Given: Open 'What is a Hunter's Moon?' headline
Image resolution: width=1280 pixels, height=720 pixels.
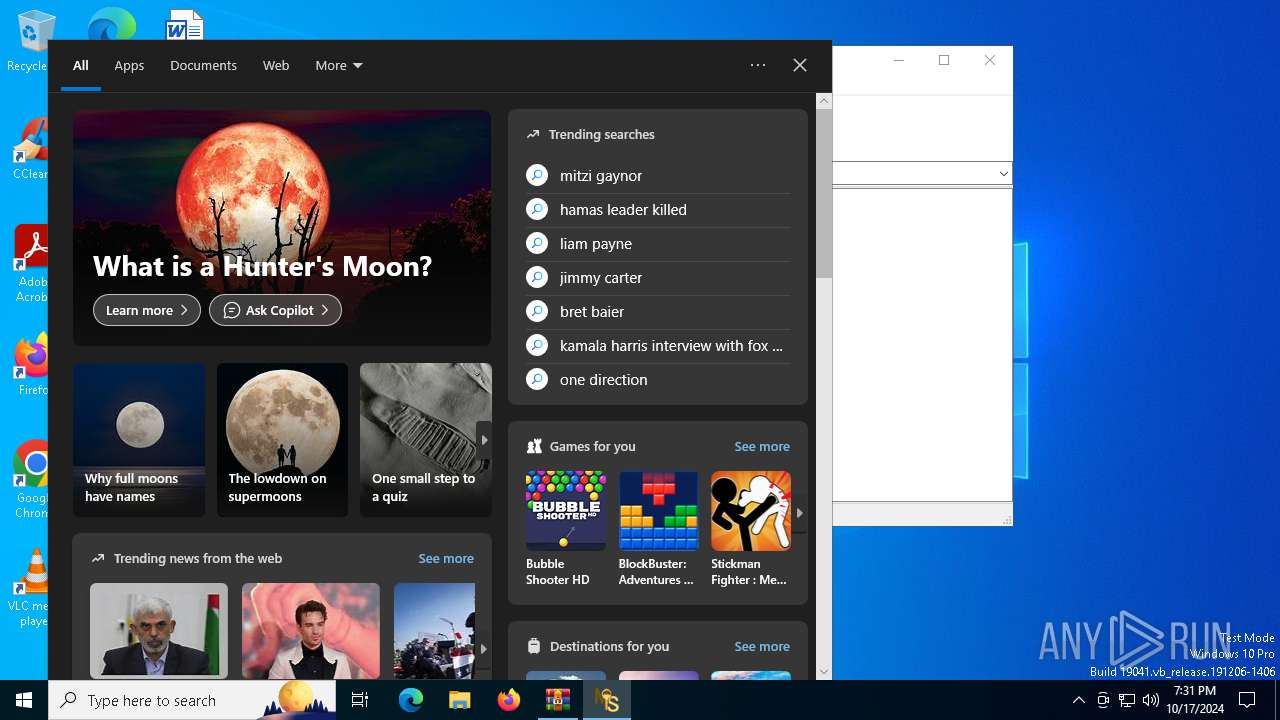Looking at the screenshot, I should 262,266.
